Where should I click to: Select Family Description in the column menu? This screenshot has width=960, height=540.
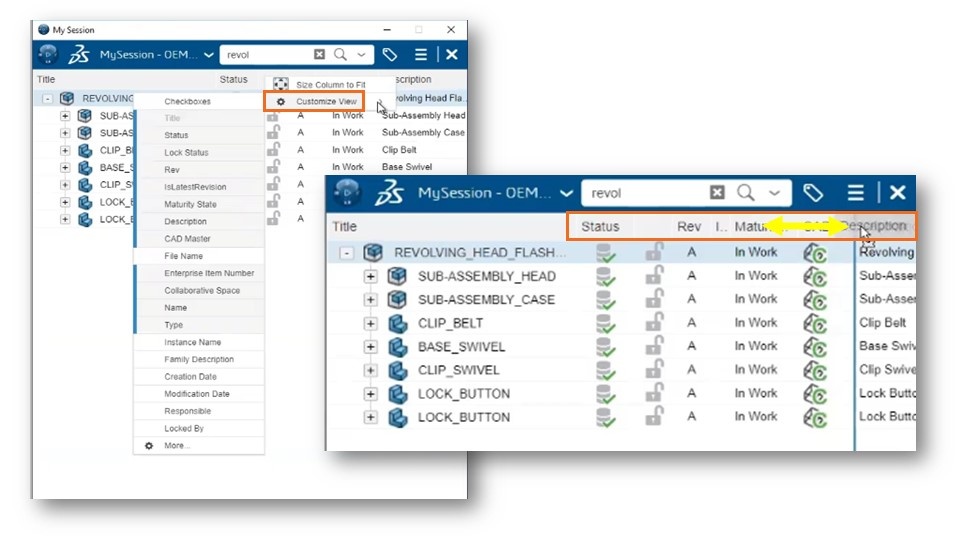click(199, 359)
